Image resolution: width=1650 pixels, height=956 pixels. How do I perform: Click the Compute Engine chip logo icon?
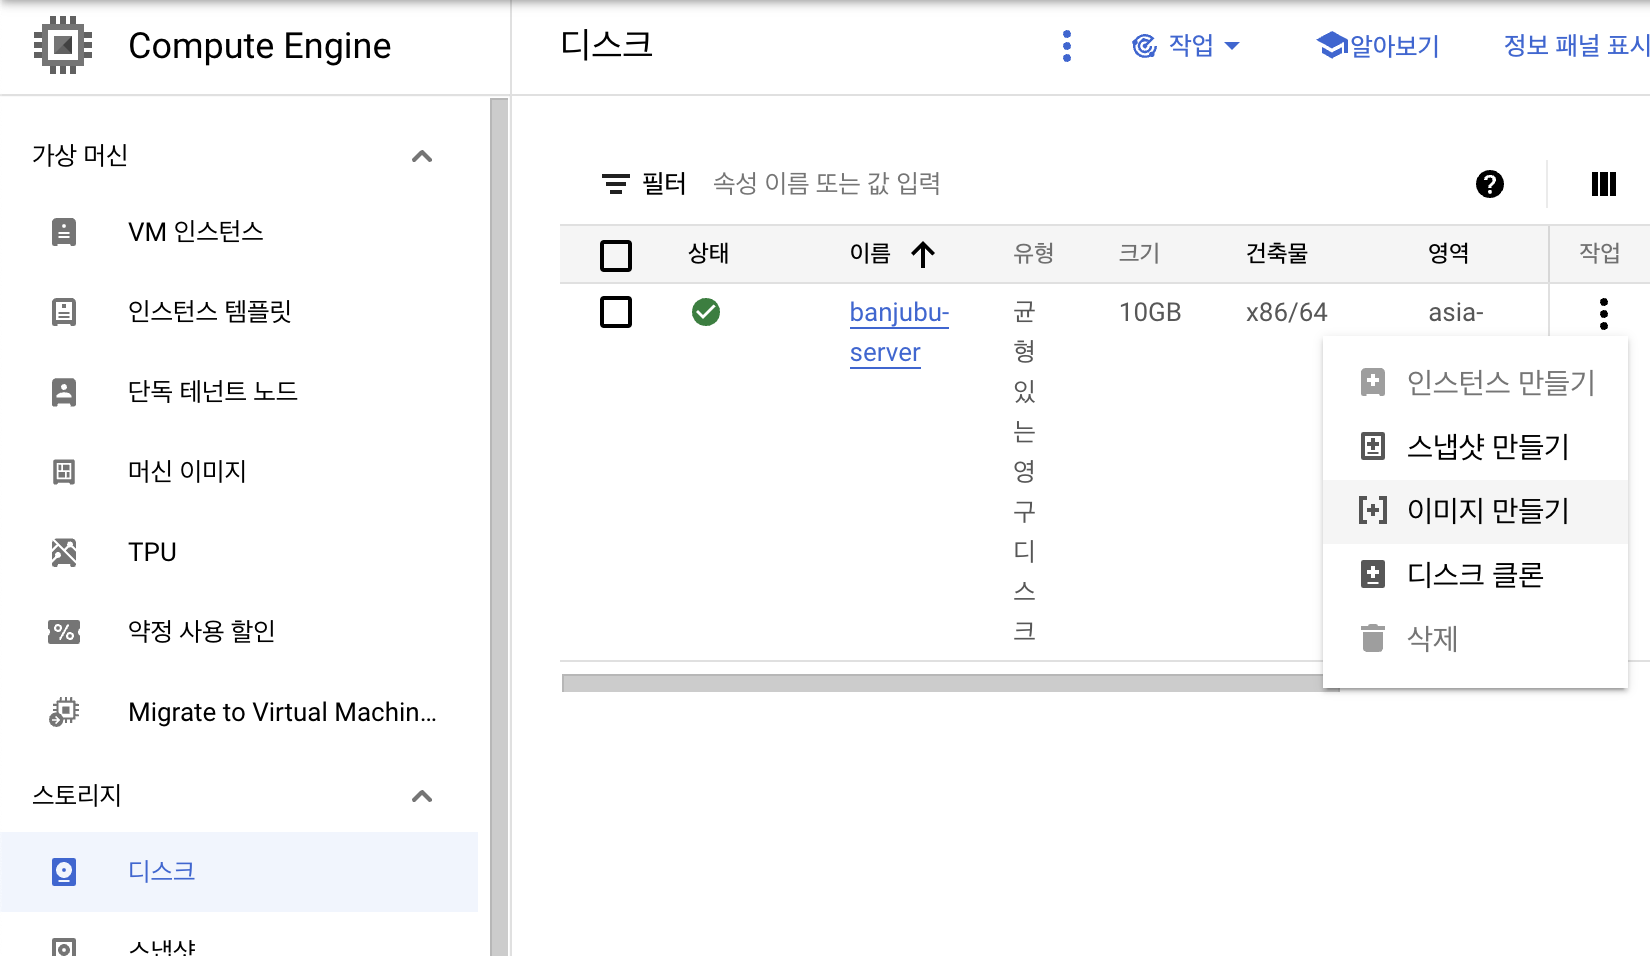[63, 45]
